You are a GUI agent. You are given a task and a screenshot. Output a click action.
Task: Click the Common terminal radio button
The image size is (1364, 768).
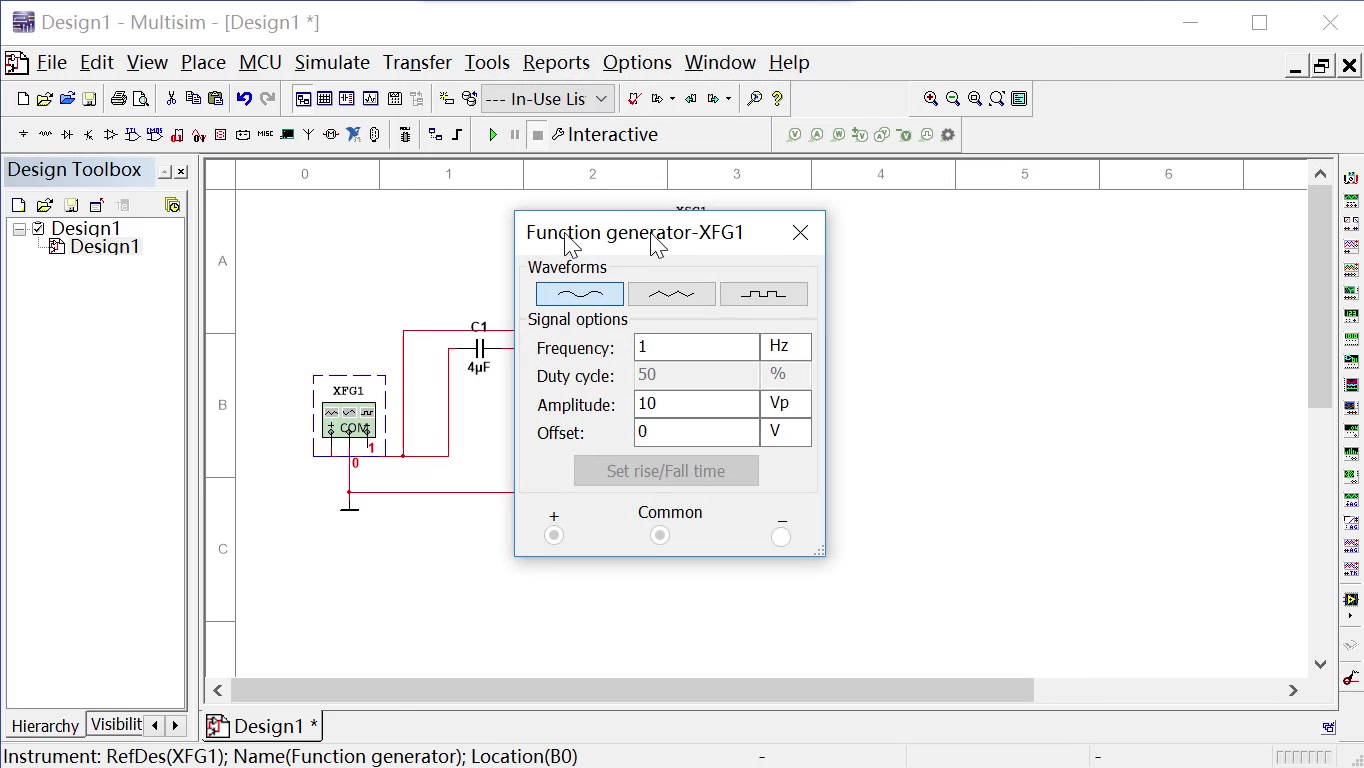click(x=660, y=536)
